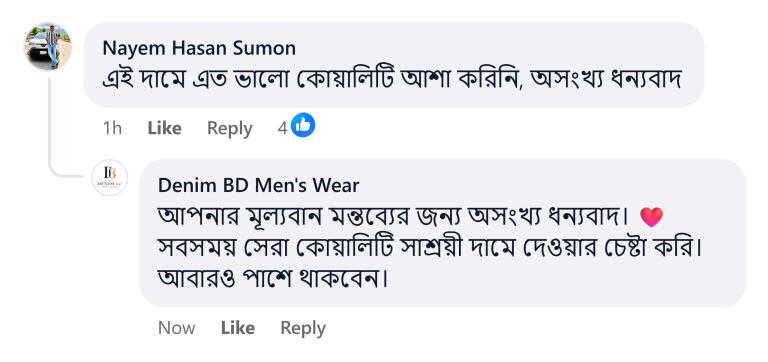The image size is (768, 362).
Task: Like the Denim BD Men's Wear reply
Action: (x=238, y=328)
